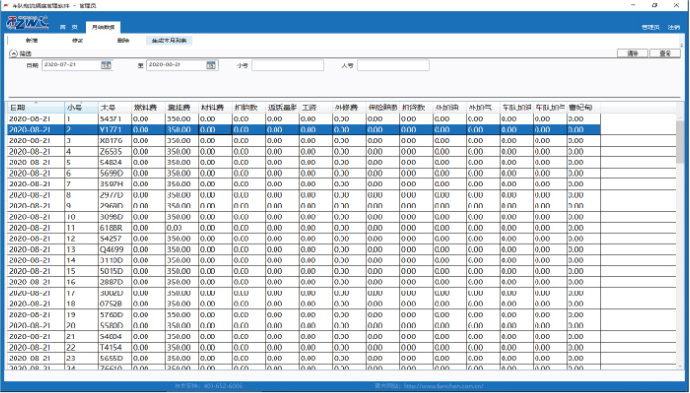690x393 pixels.
Task: Collapse the 筛选 filter panel
Action: [13, 53]
